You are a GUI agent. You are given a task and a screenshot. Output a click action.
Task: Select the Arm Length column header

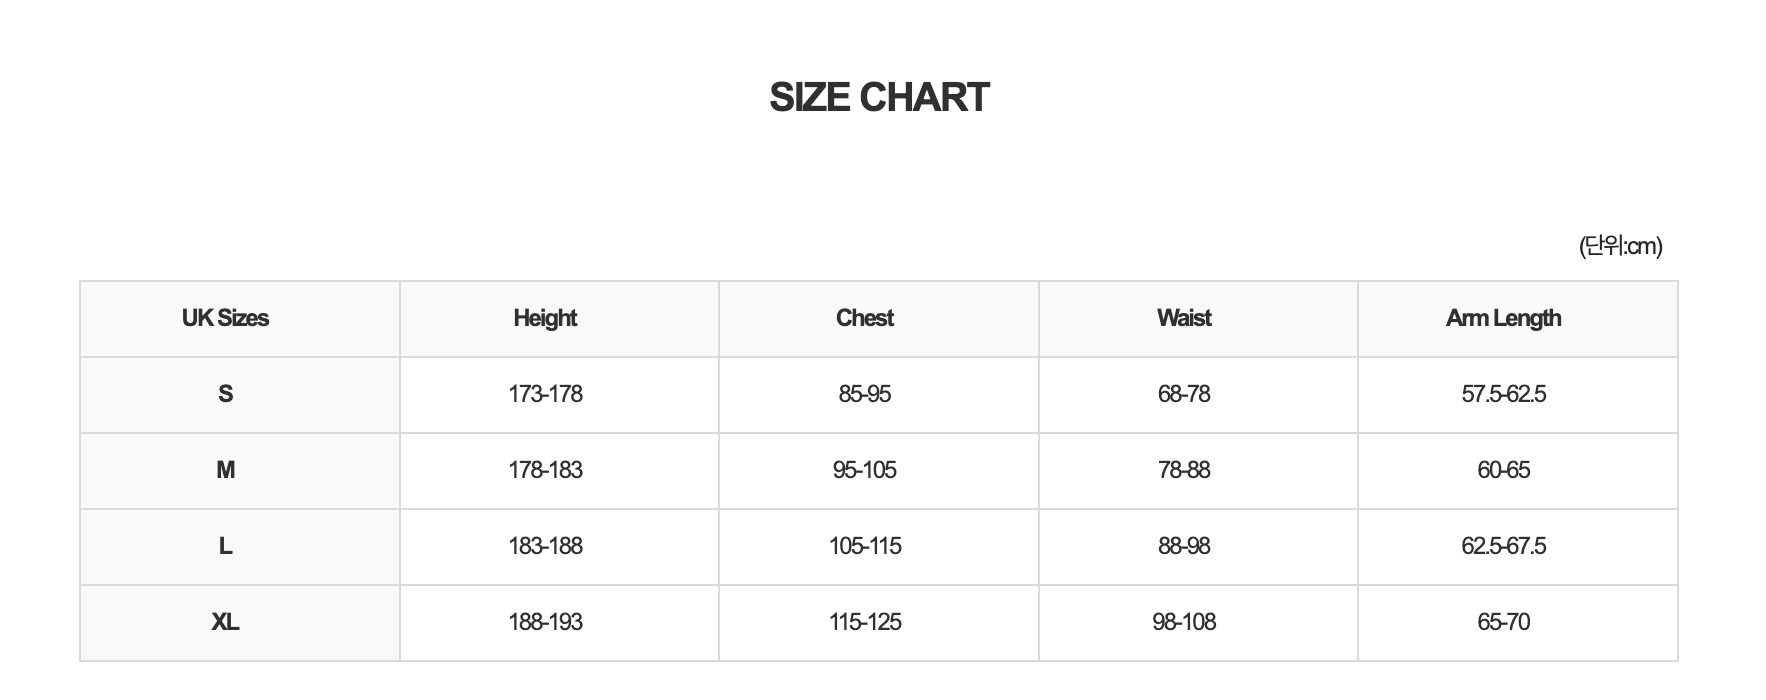pos(1503,318)
